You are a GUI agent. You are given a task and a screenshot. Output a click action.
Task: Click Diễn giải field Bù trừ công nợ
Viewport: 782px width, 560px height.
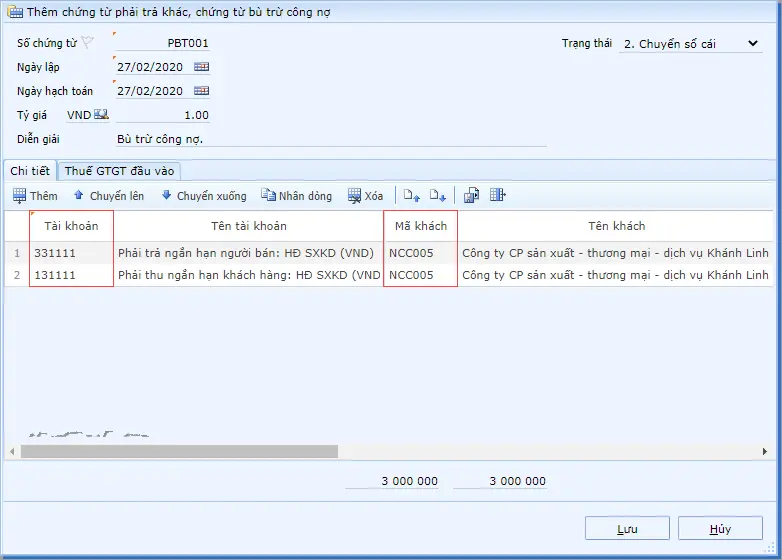pos(331,139)
